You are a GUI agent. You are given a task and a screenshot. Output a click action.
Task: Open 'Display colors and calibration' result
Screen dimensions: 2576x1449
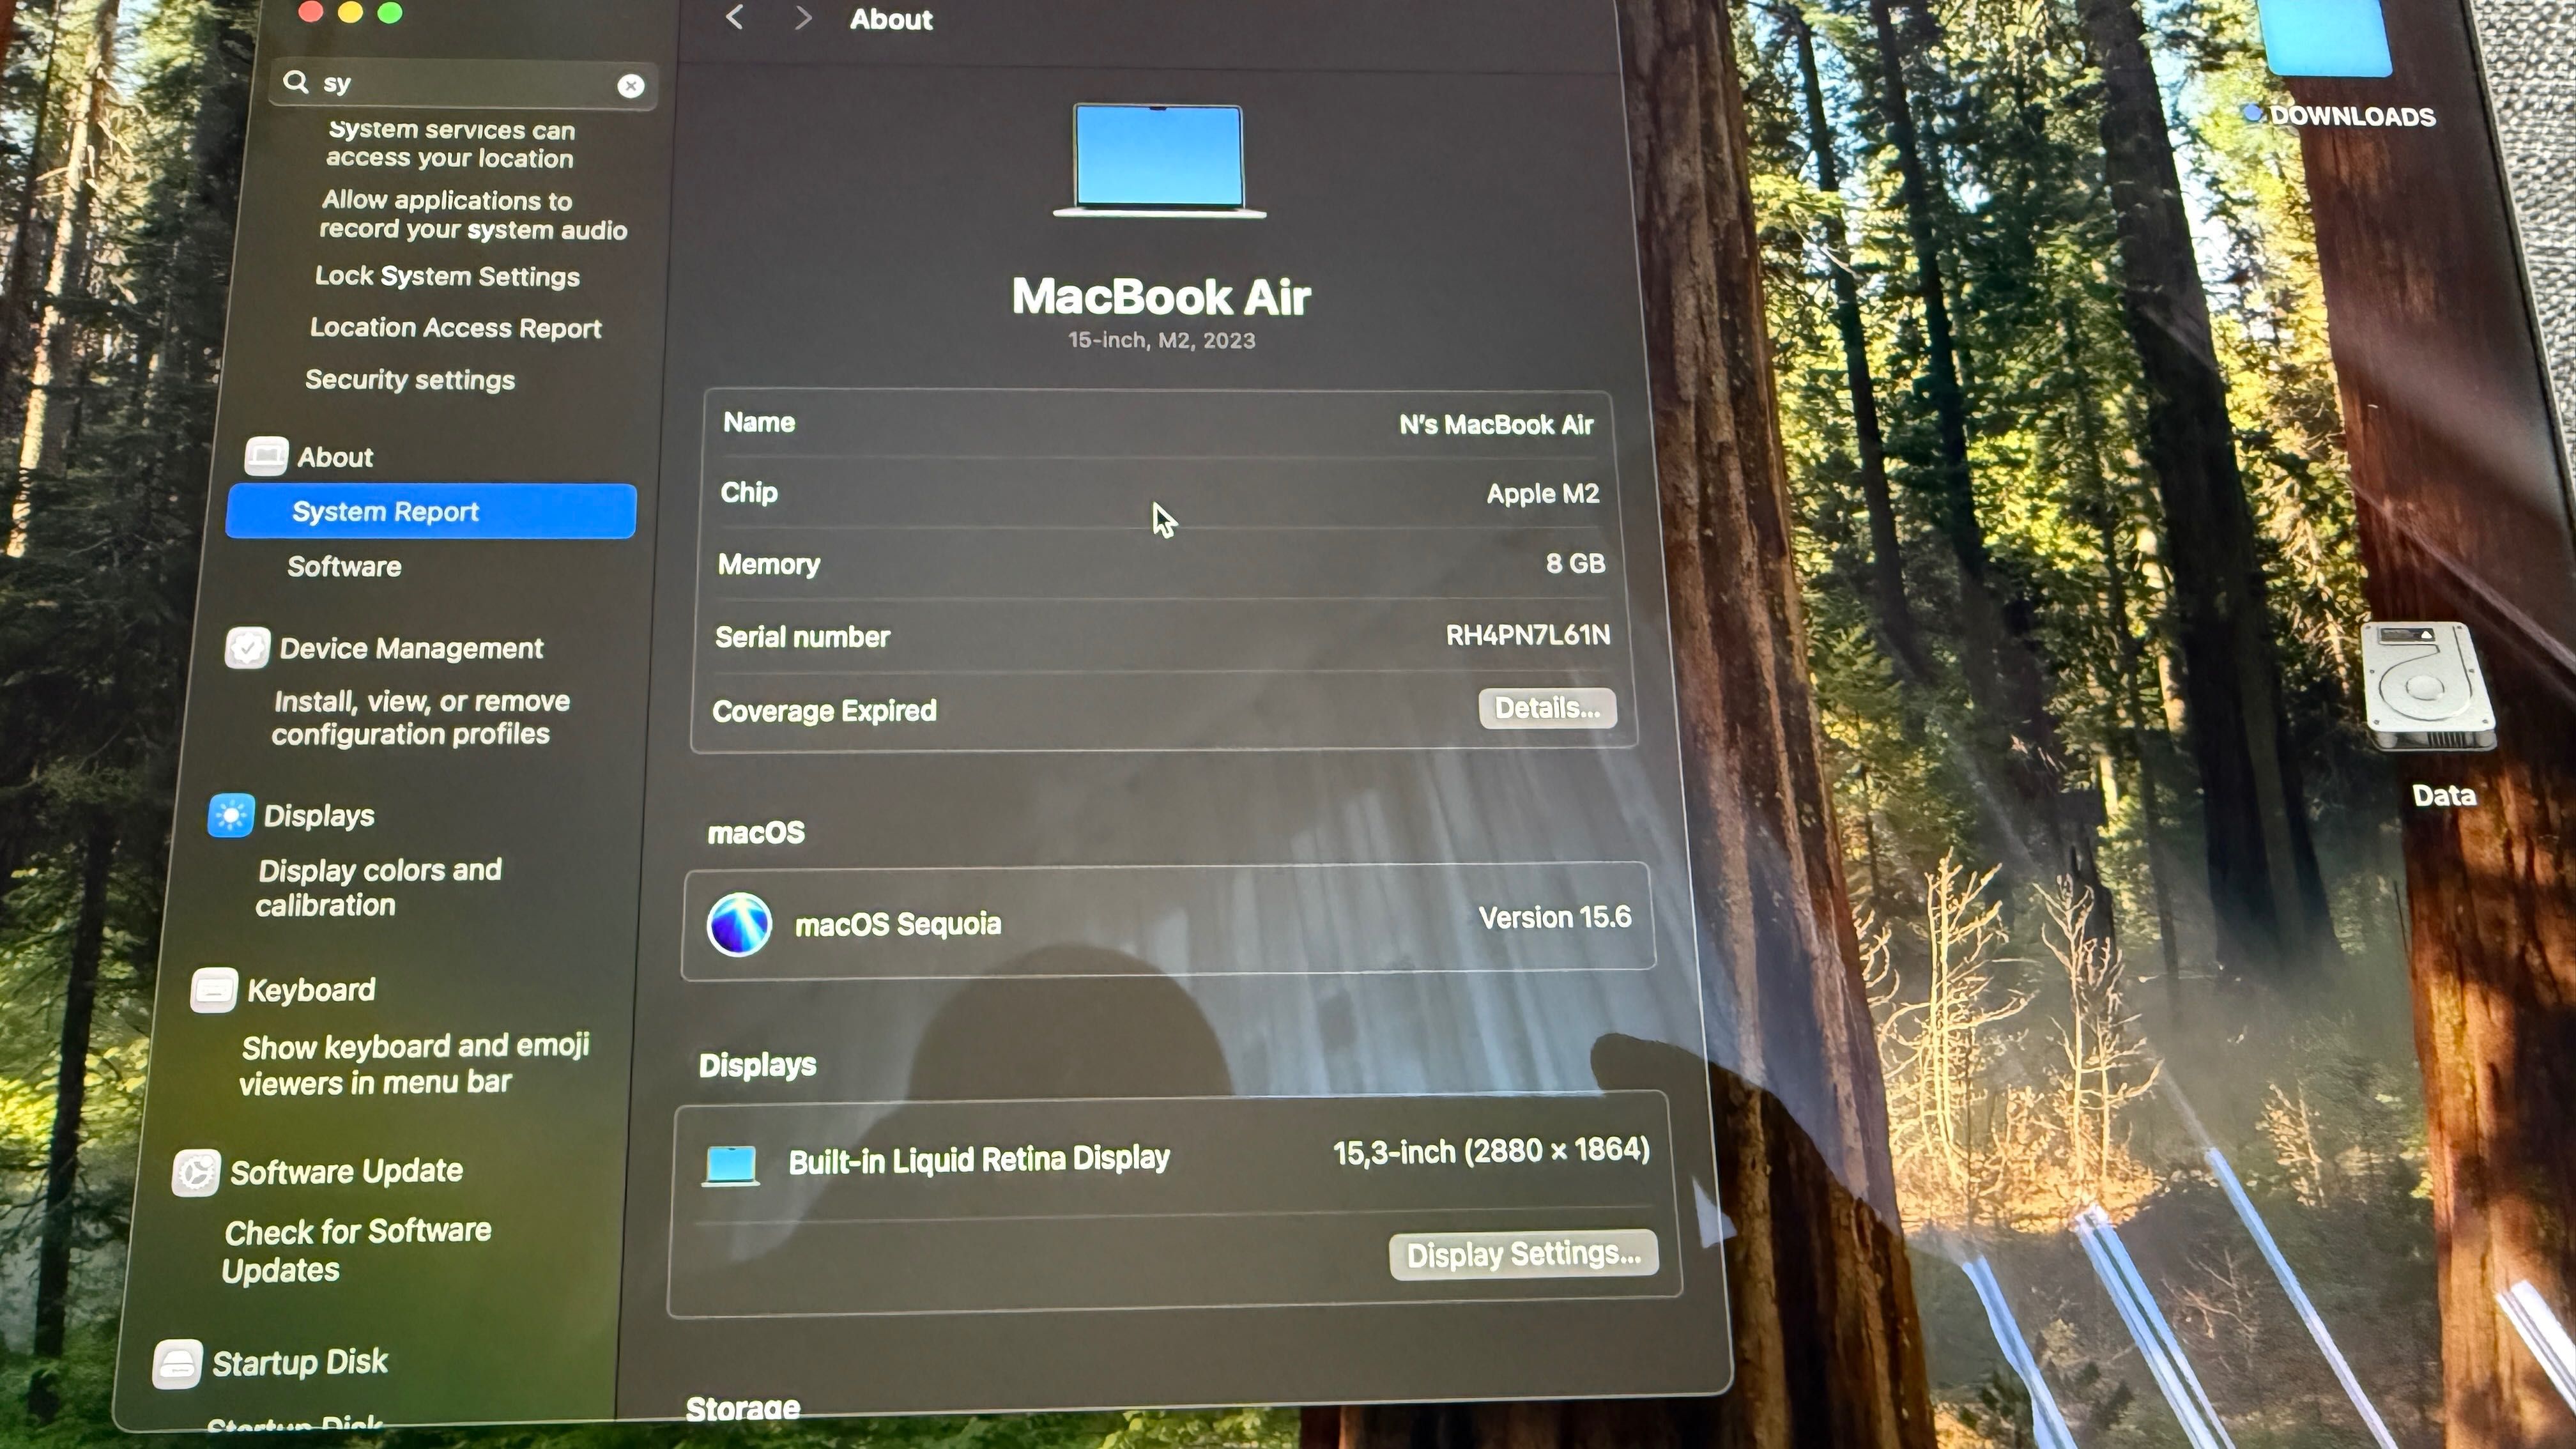(x=378, y=887)
